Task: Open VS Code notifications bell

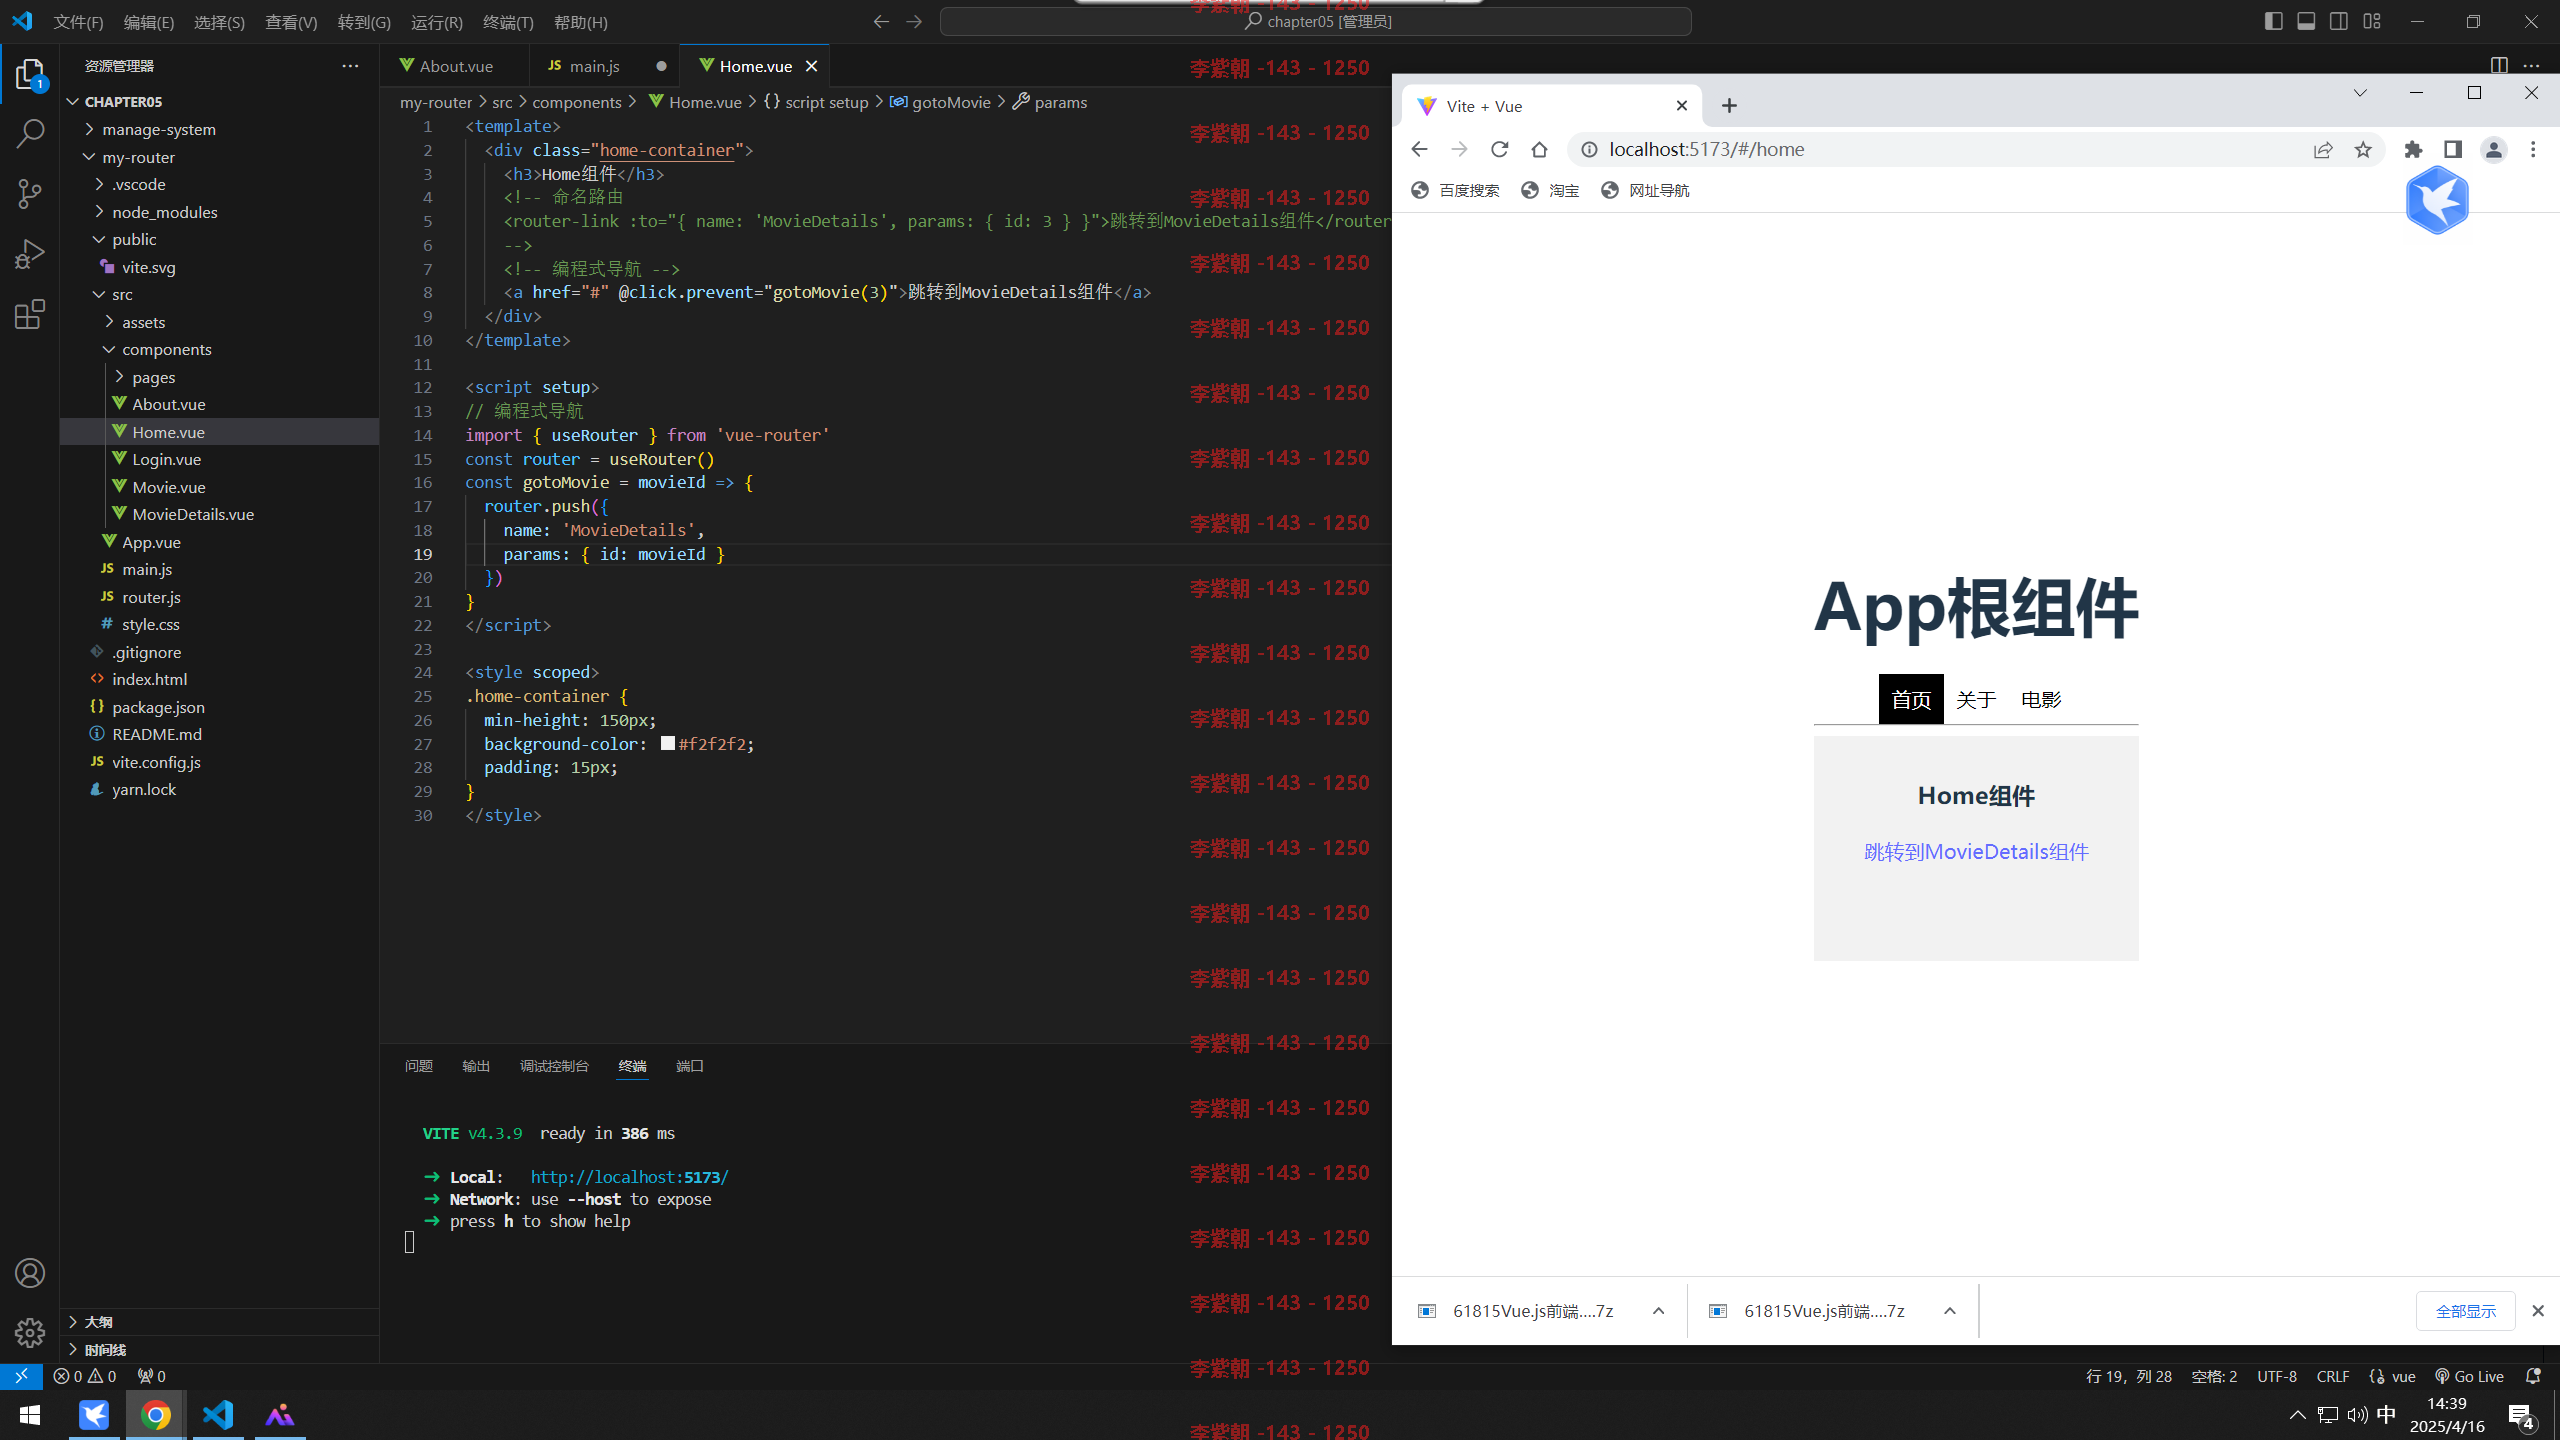Action: pos(2533,1376)
